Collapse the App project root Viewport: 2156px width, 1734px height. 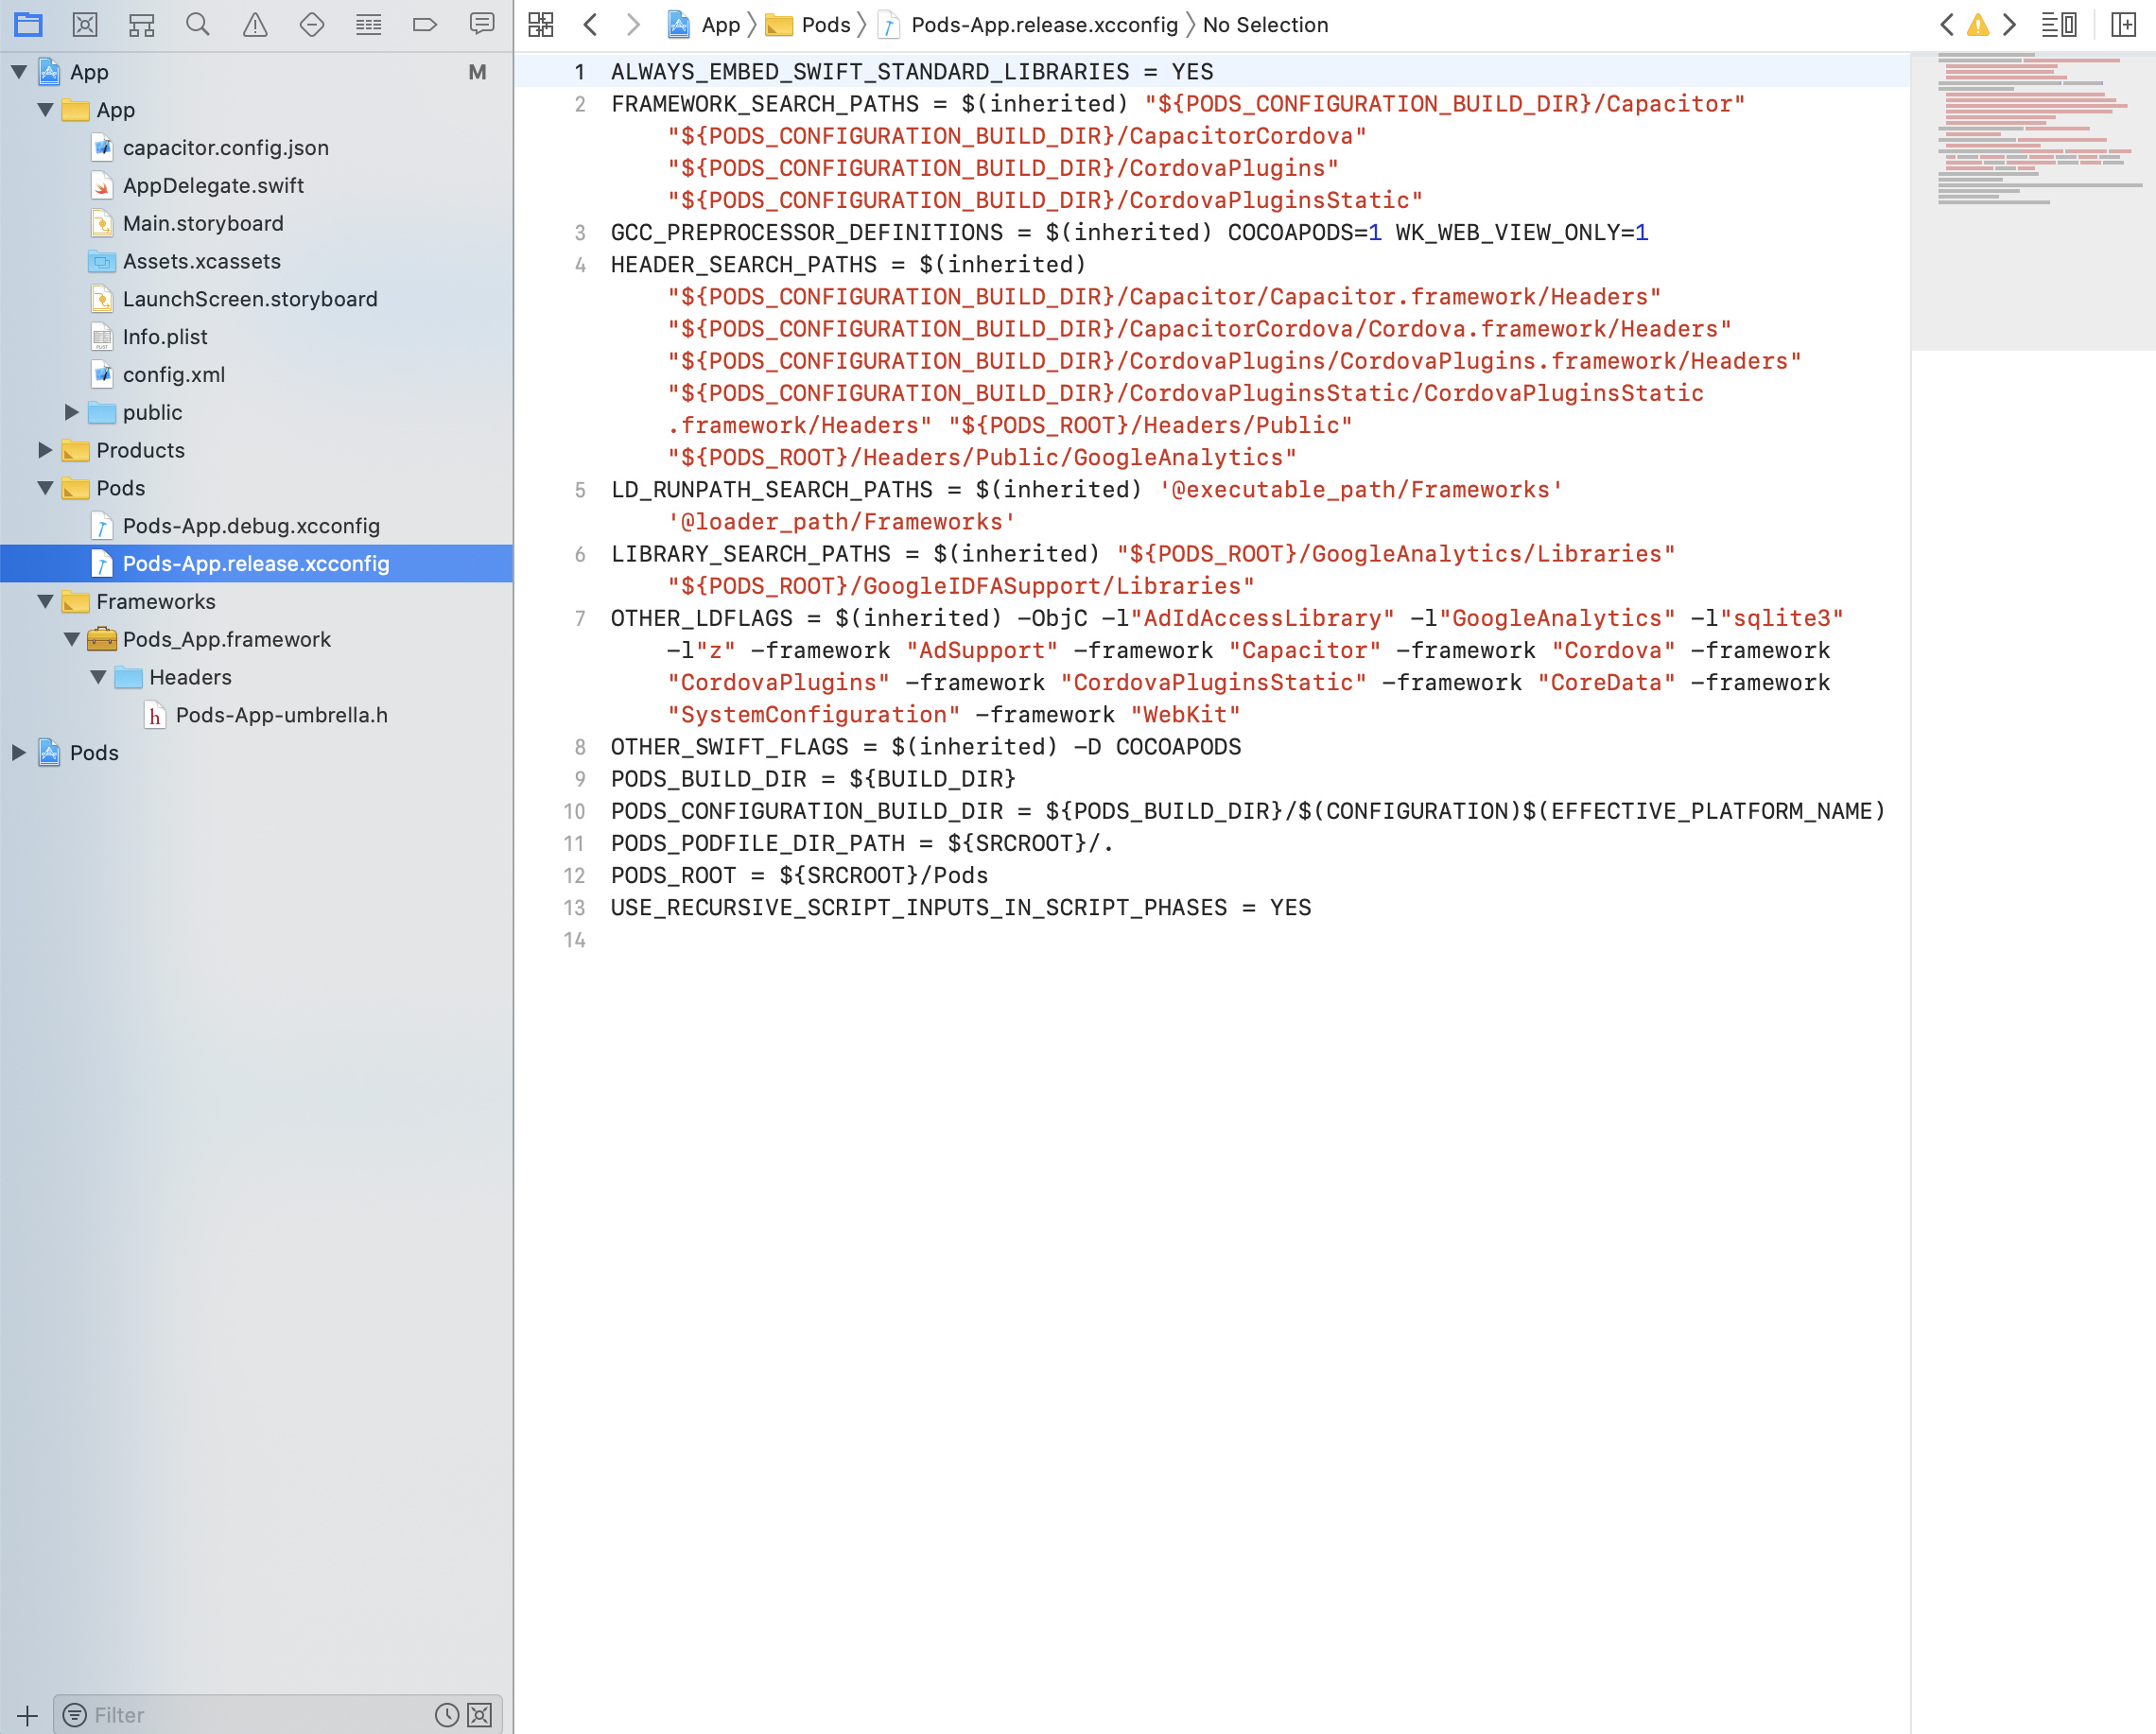(19, 72)
